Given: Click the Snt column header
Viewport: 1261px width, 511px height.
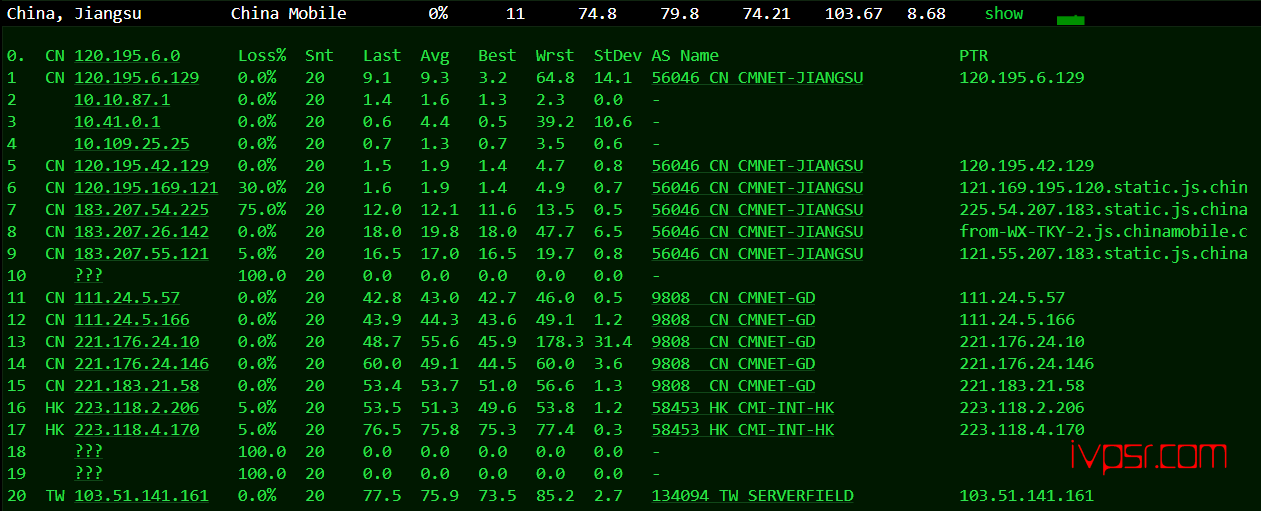Looking at the screenshot, I should coord(319,56).
